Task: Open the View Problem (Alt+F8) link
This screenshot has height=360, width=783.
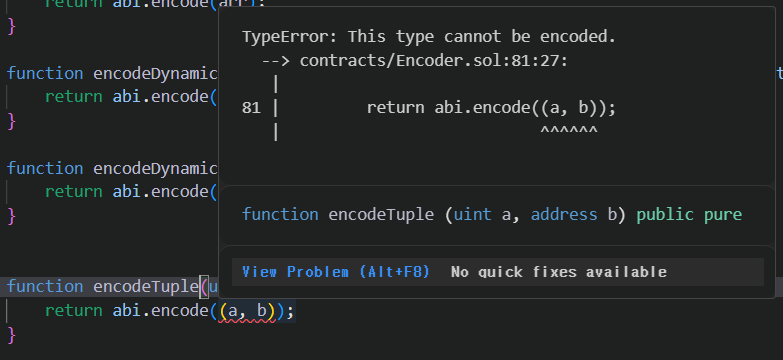Action: click(x=336, y=272)
